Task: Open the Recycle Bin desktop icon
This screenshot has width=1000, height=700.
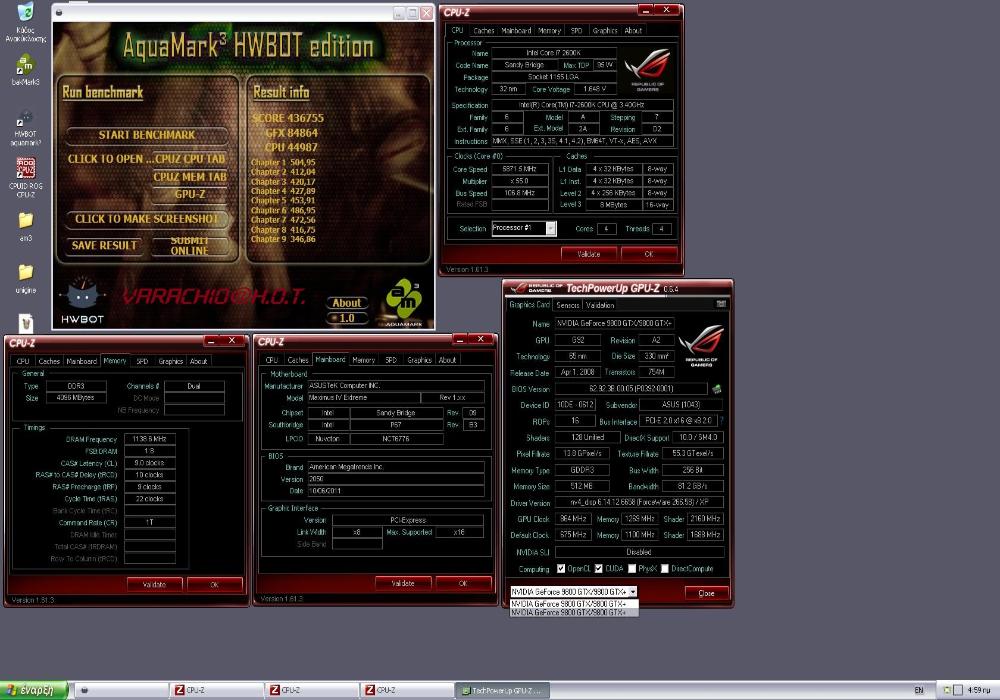Action: (x=26, y=11)
